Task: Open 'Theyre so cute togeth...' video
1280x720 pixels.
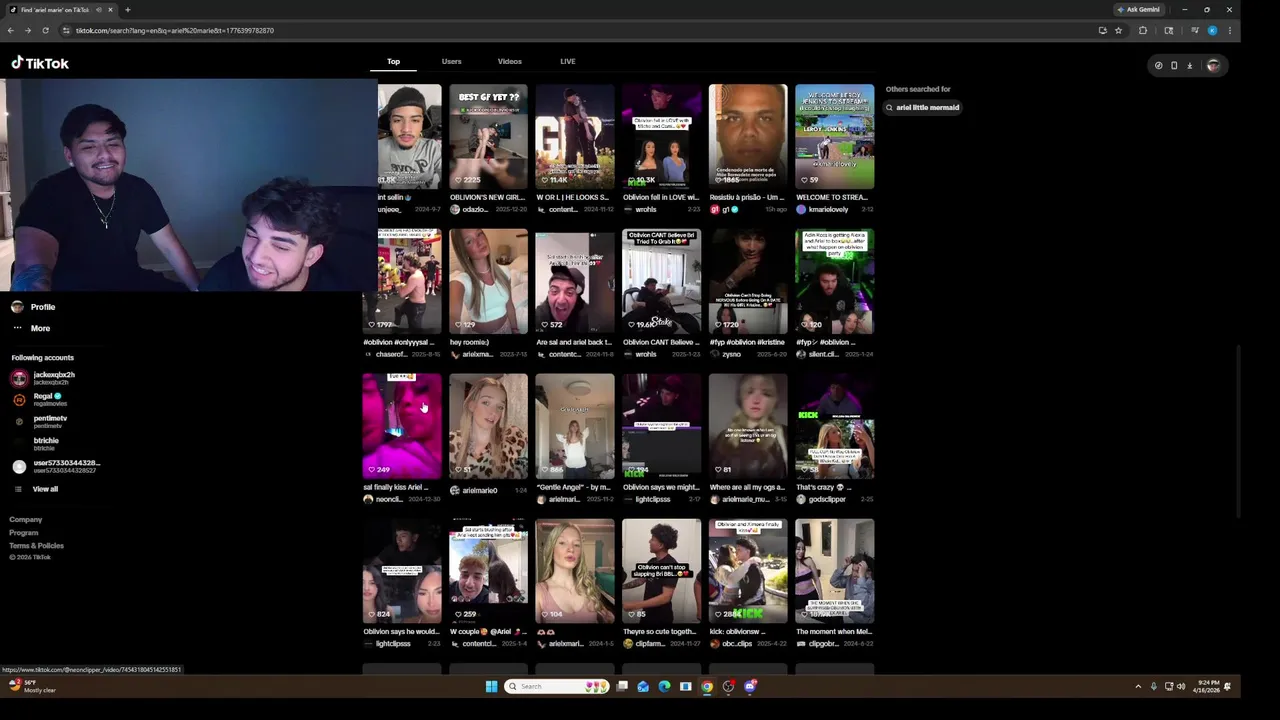Action: tap(661, 571)
